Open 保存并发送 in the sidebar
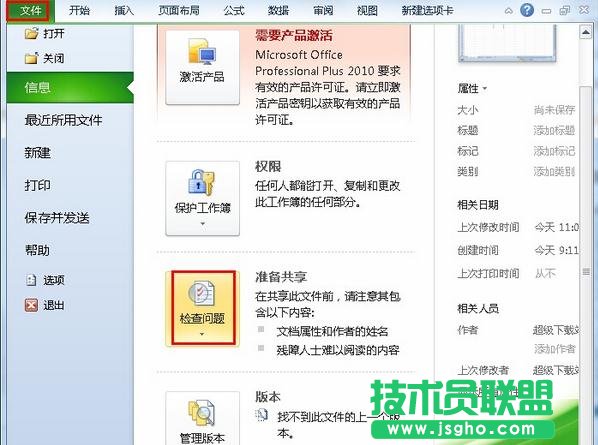 click(x=57, y=218)
